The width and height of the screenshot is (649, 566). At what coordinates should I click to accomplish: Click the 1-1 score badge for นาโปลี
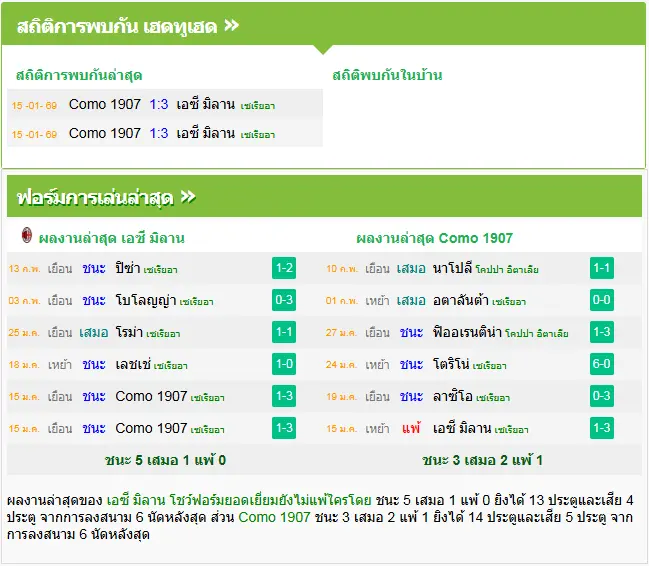point(602,268)
